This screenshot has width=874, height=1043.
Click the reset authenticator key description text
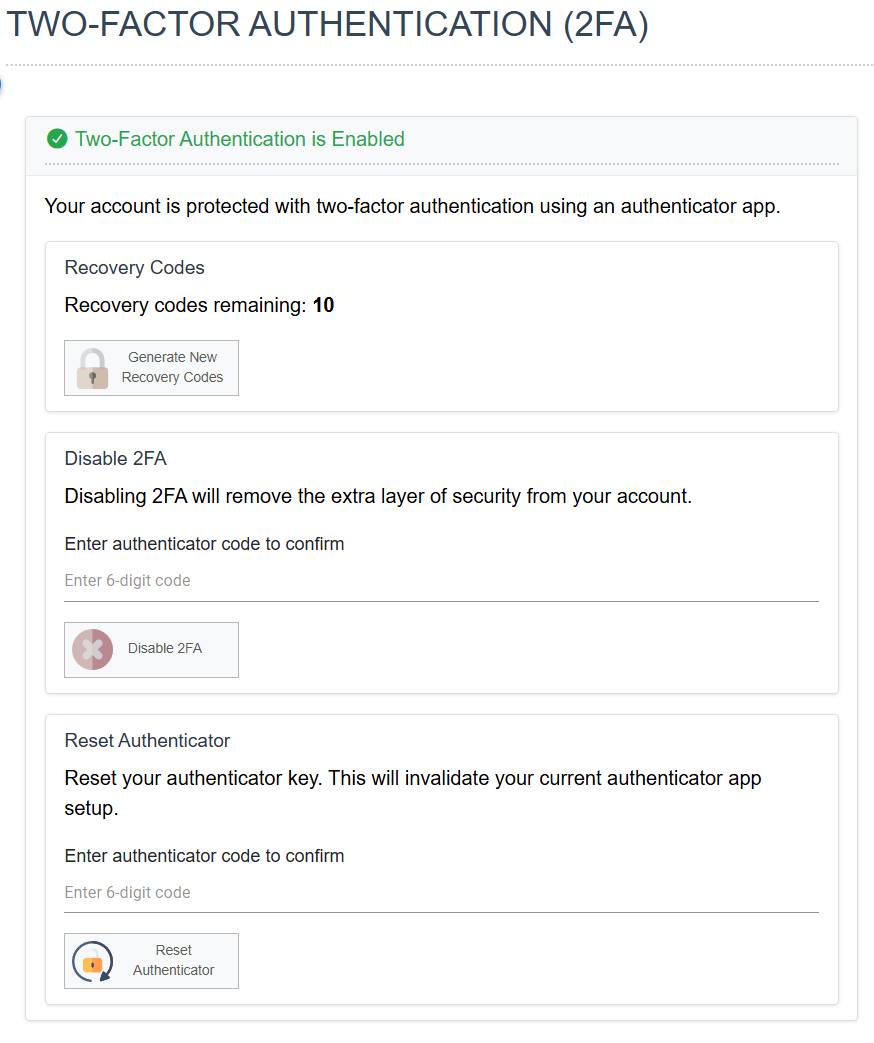pyautogui.click(x=413, y=793)
